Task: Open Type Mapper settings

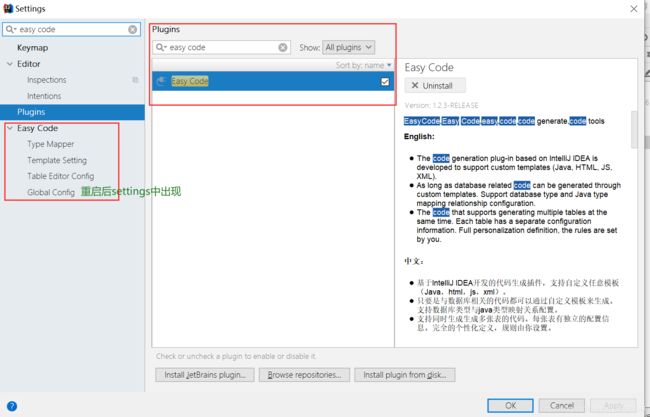Action: click(x=51, y=144)
